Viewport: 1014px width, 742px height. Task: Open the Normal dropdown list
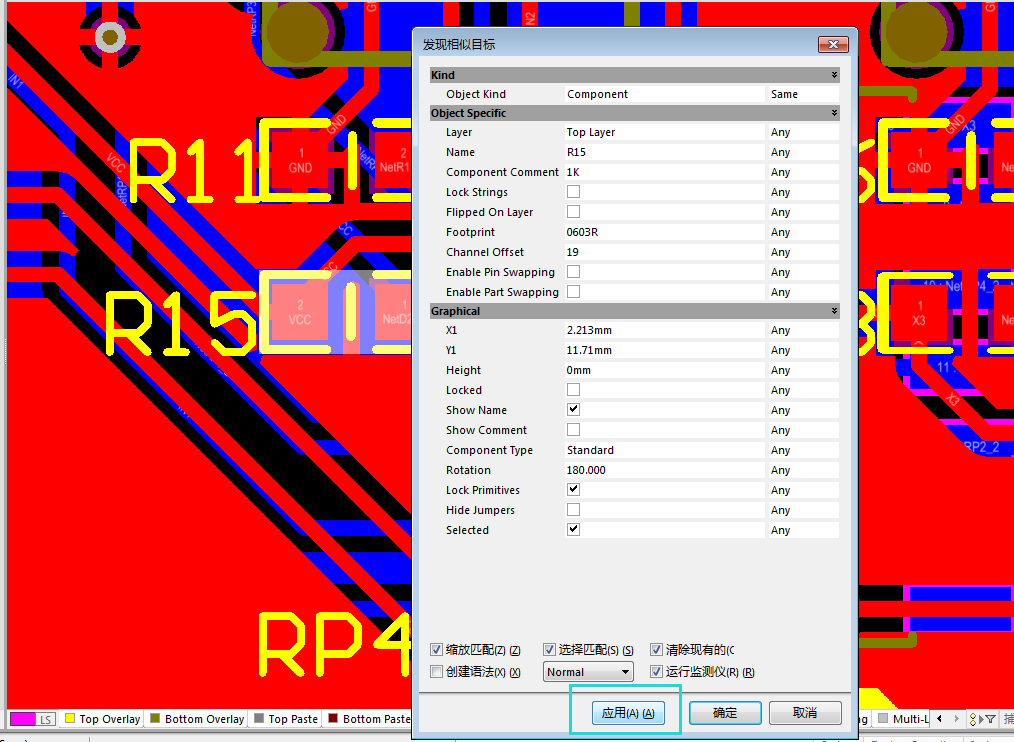[x=588, y=672]
